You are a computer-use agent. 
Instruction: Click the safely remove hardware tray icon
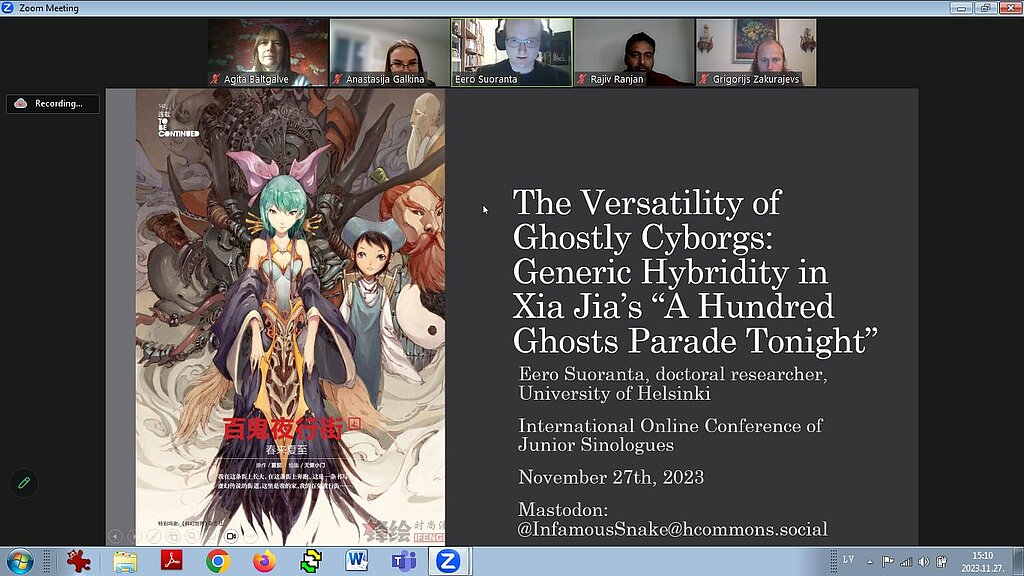coord(942,562)
